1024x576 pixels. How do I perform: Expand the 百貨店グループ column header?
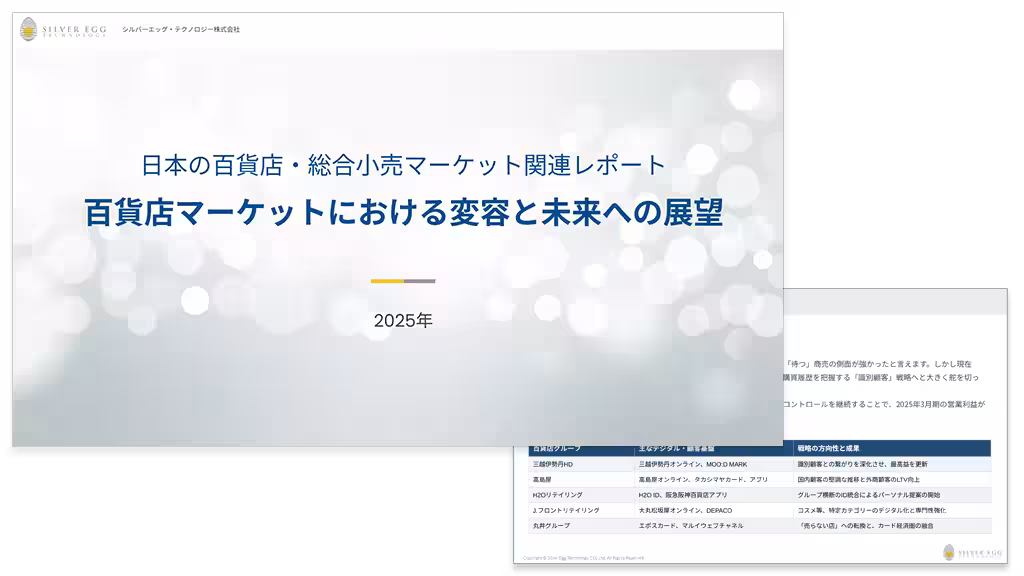pyautogui.click(x=558, y=447)
